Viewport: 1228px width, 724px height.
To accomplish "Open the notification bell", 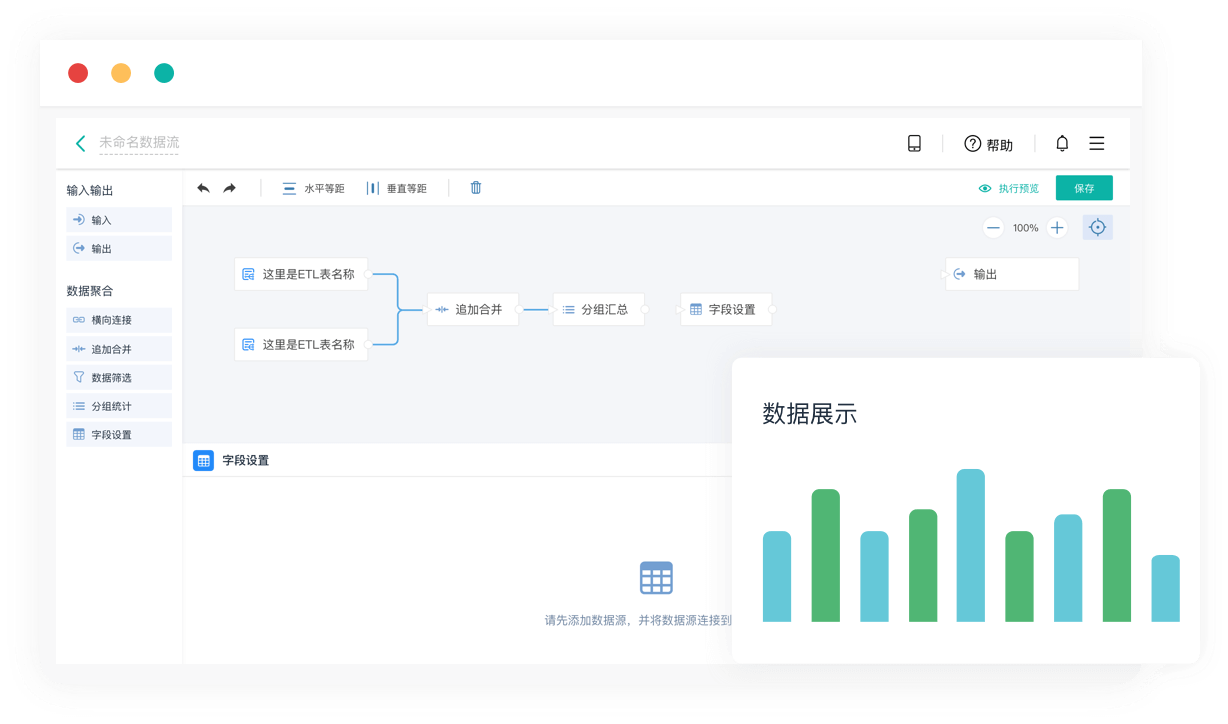I will click(x=1062, y=143).
